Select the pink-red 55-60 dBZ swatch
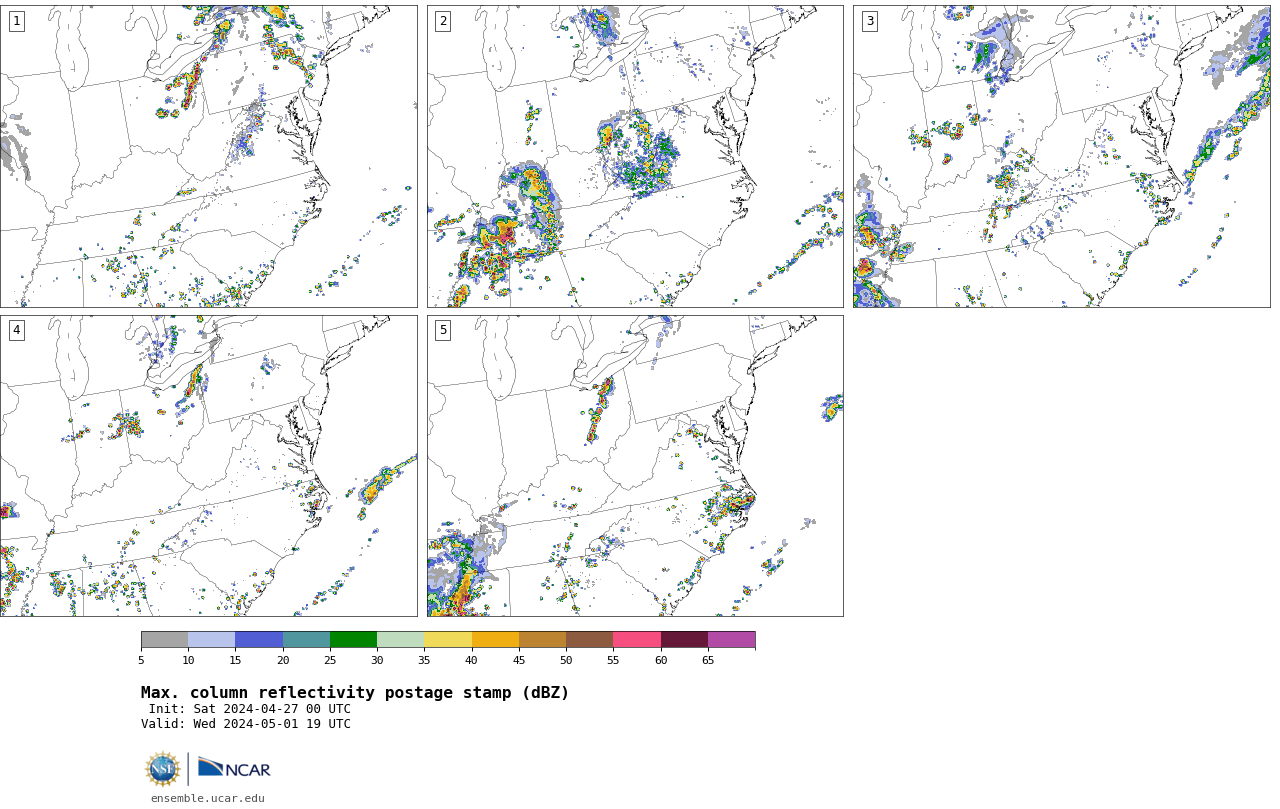 point(637,640)
